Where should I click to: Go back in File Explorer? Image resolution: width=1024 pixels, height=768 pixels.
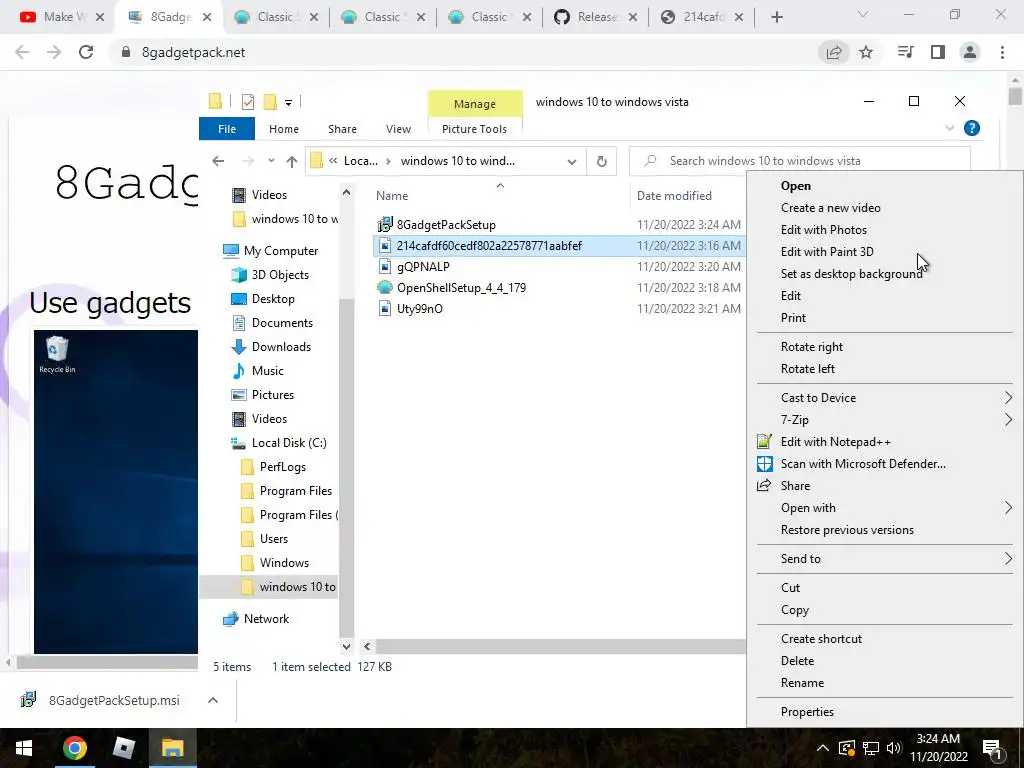coord(218,161)
